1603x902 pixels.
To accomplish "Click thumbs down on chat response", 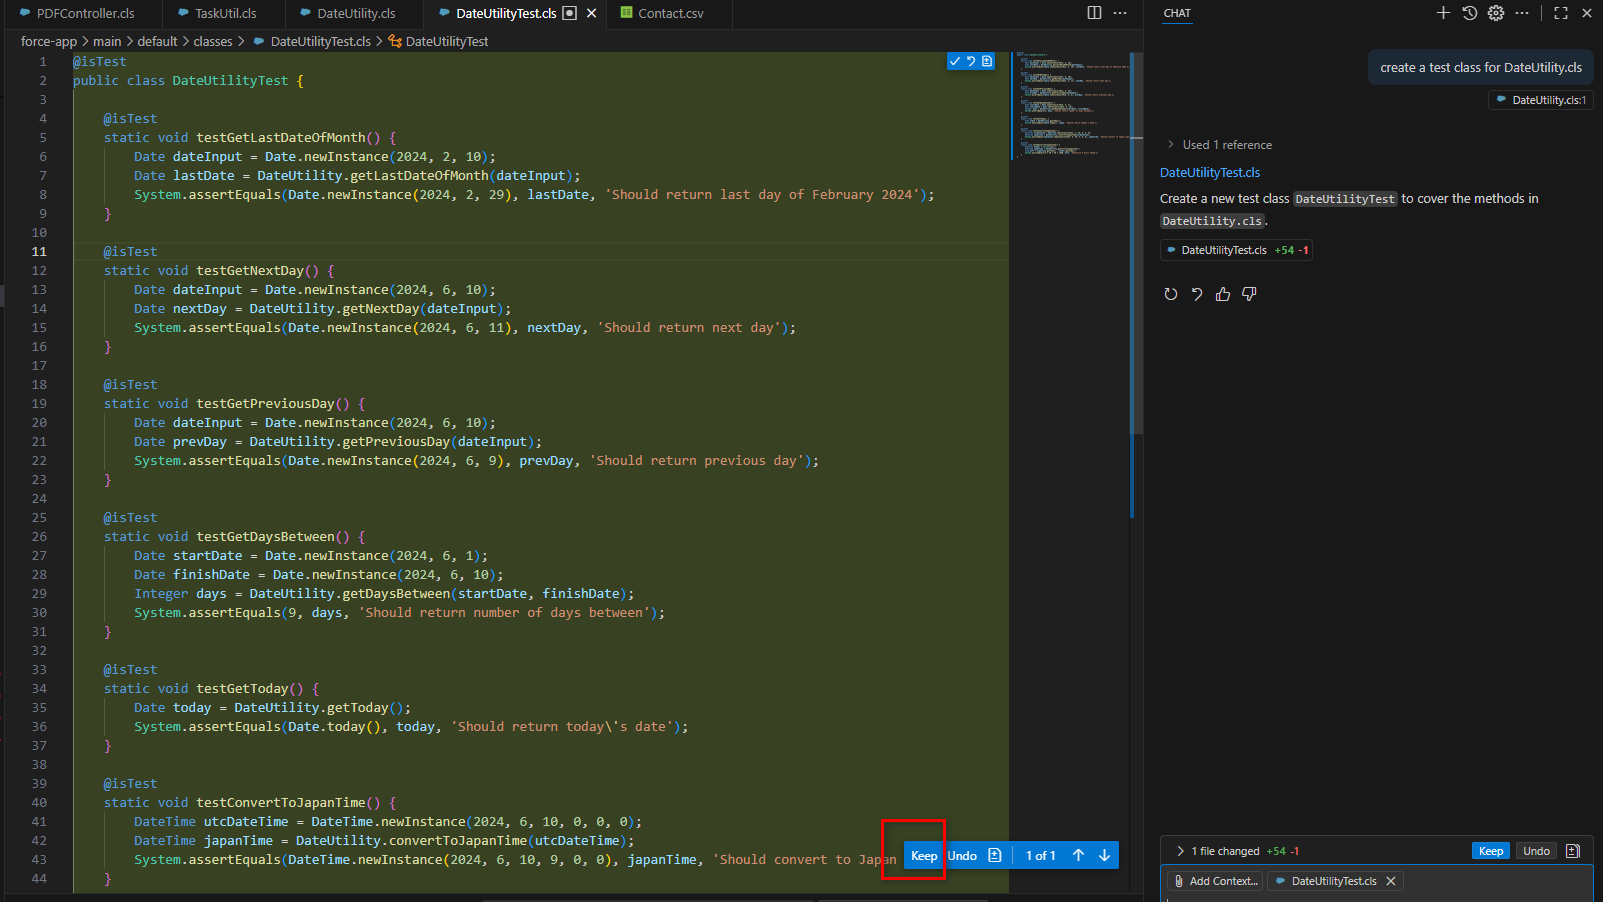I will coord(1249,294).
